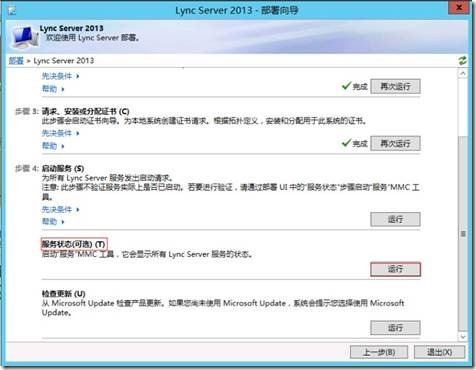Expand 帮助 under step 3 certificates

coord(53,146)
